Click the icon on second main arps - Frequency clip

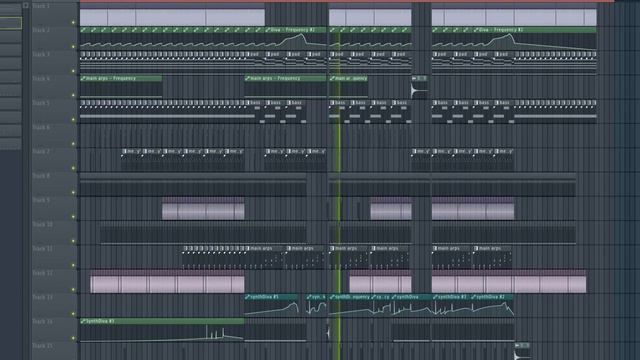(247, 78)
